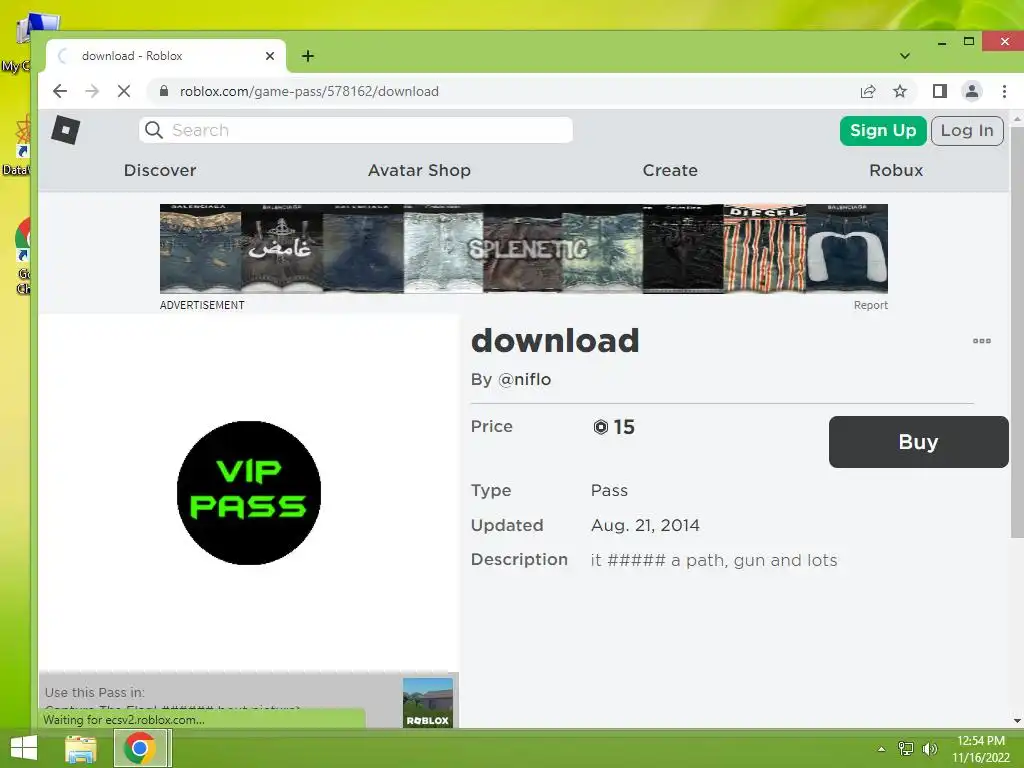Click the volume speaker tray icon
The image size is (1024, 768).
coord(929,749)
